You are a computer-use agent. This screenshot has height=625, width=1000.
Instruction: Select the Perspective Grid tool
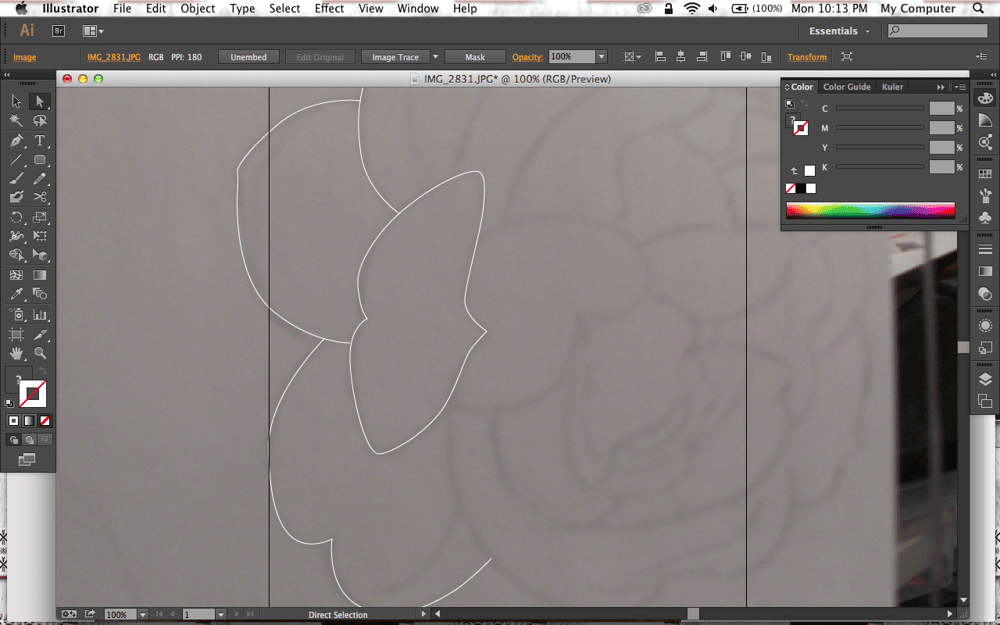40,255
